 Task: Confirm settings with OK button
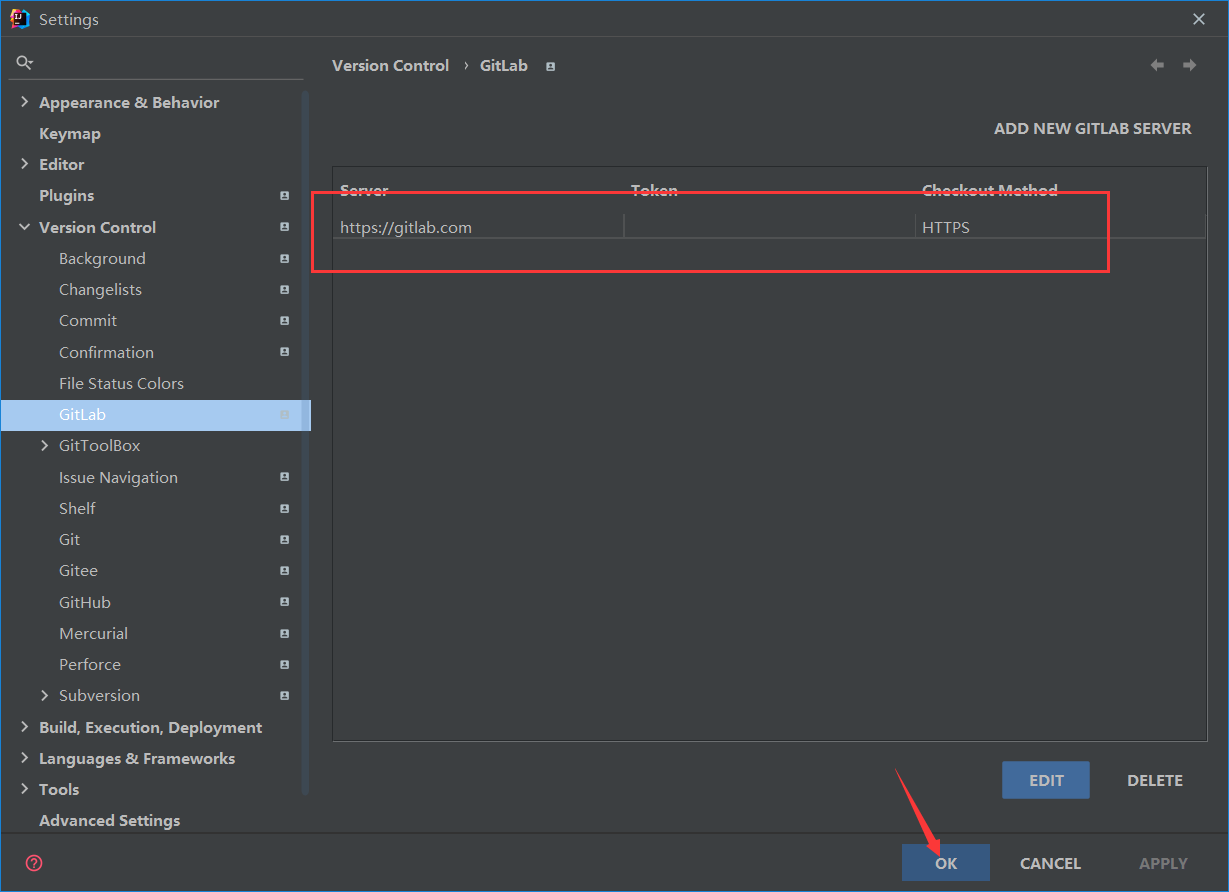point(946,863)
